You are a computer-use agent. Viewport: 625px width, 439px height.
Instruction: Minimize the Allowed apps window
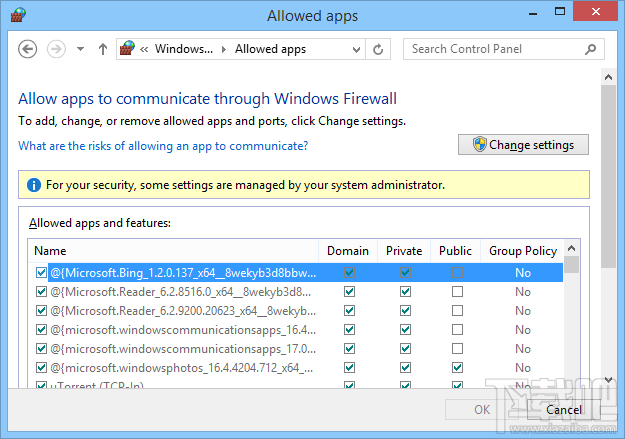coord(533,13)
